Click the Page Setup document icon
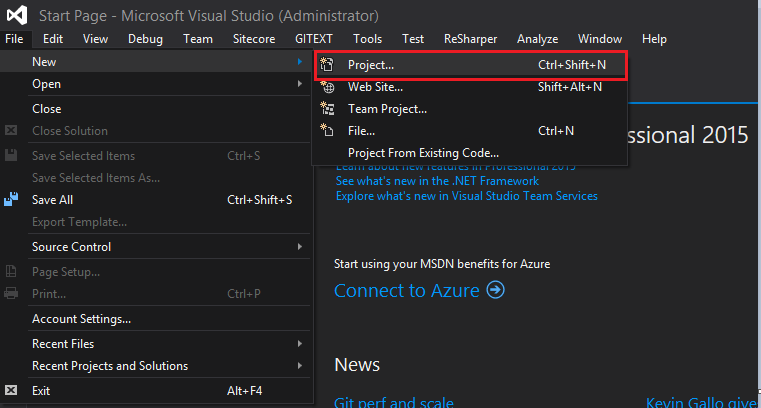The width and height of the screenshot is (761, 408). click(11, 271)
